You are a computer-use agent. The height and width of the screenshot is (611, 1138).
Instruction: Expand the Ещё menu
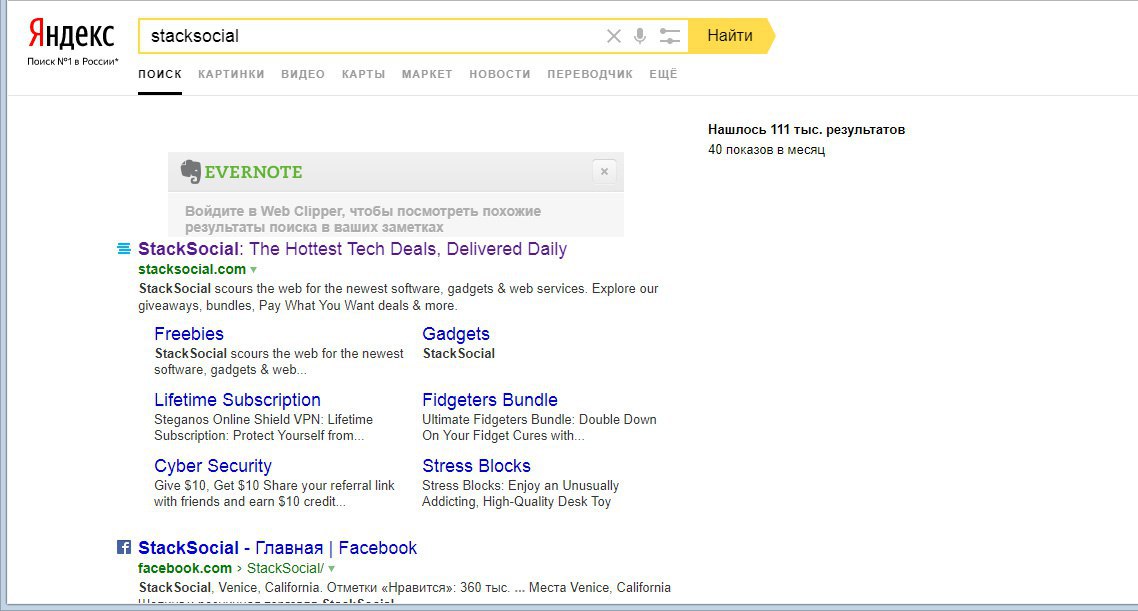point(663,74)
